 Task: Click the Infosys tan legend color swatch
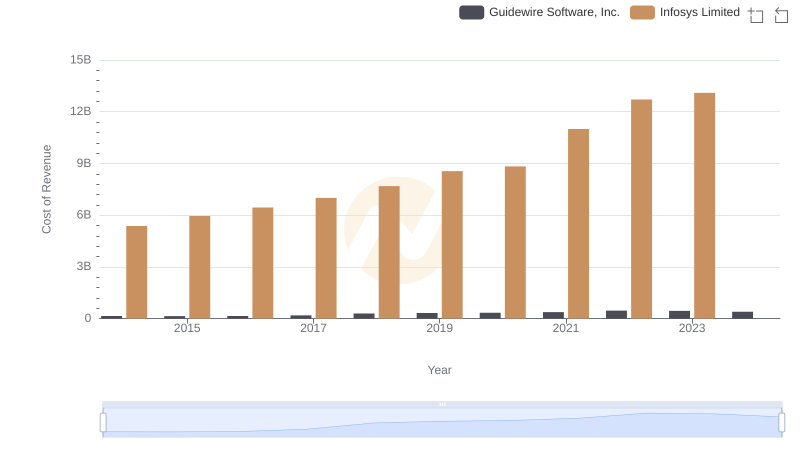[x=642, y=12]
